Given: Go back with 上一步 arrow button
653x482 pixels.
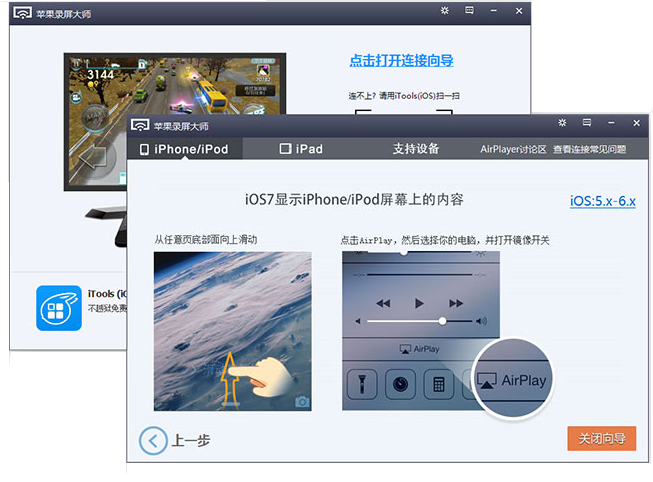Looking at the screenshot, I should click(153, 441).
